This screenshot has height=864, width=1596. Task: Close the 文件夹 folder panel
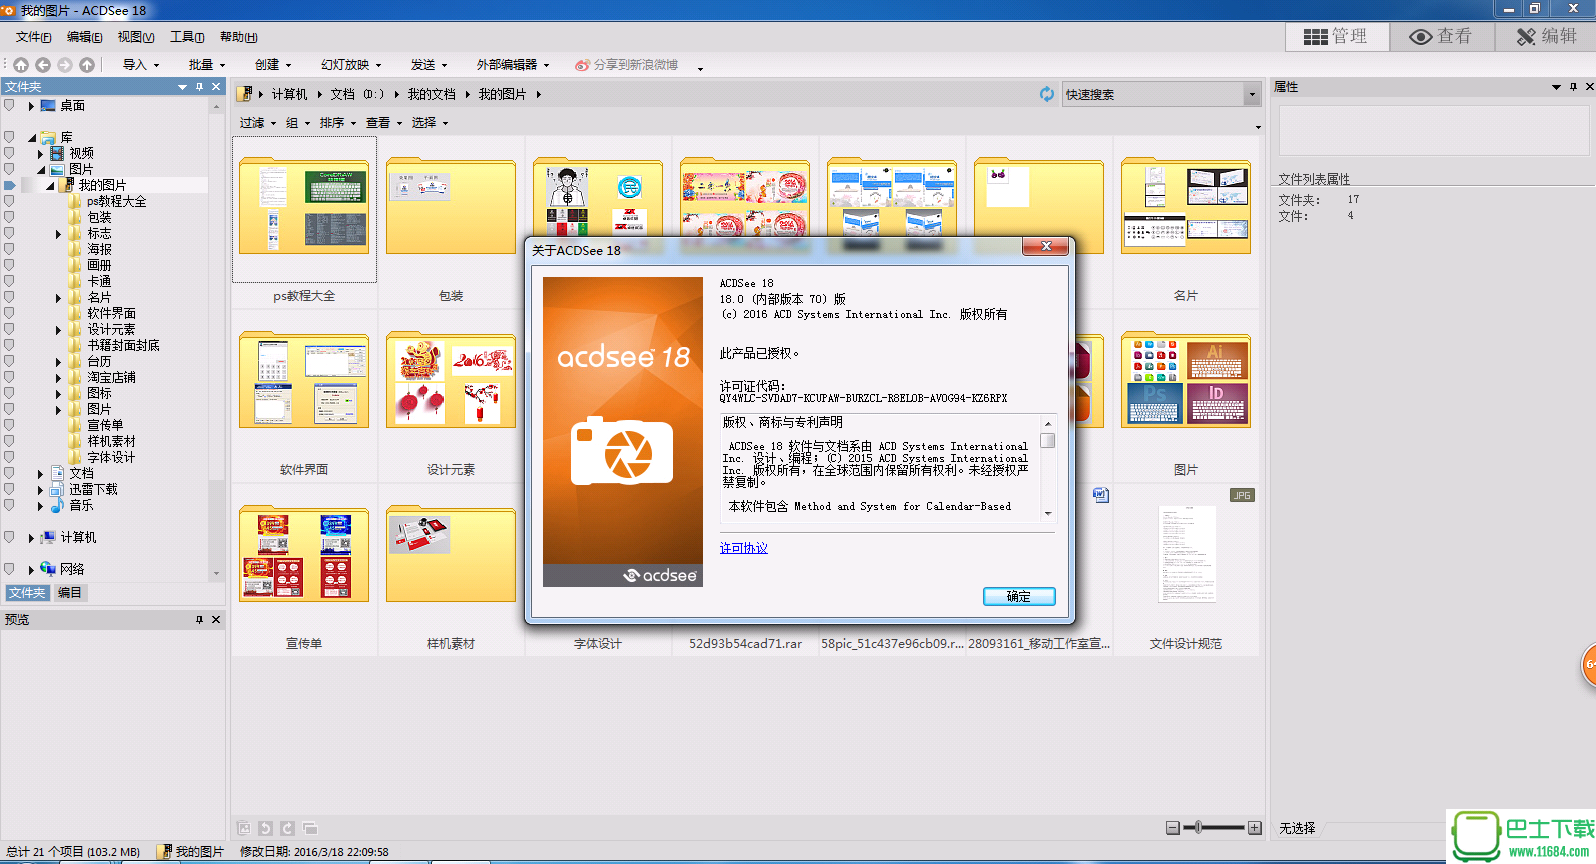pyautogui.click(x=216, y=87)
